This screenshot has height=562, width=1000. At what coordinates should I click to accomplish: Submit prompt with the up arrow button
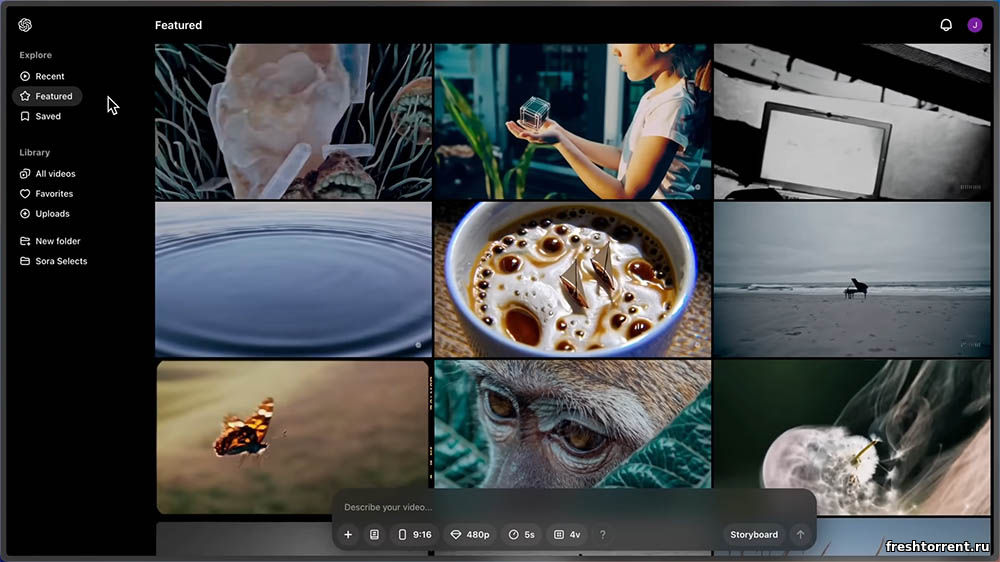[x=800, y=535]
